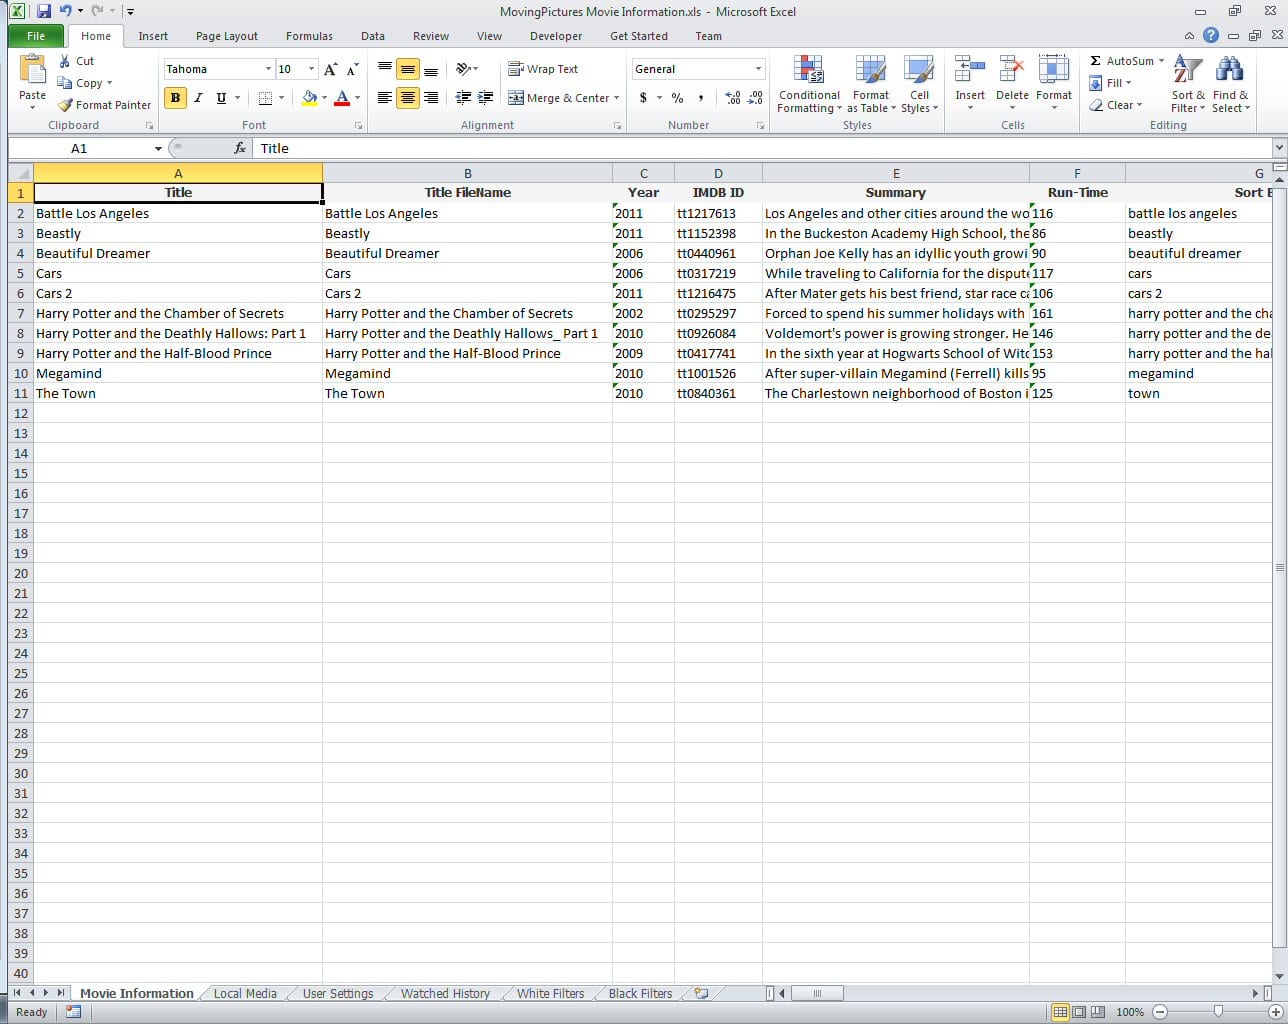Toggle Underline formatting
This screenshot has height=1024, width=1288.
click(221, 98)
